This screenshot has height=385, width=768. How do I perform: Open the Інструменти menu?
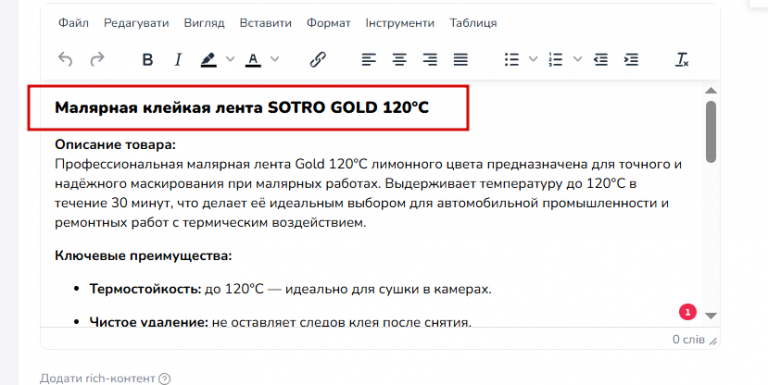400,23
